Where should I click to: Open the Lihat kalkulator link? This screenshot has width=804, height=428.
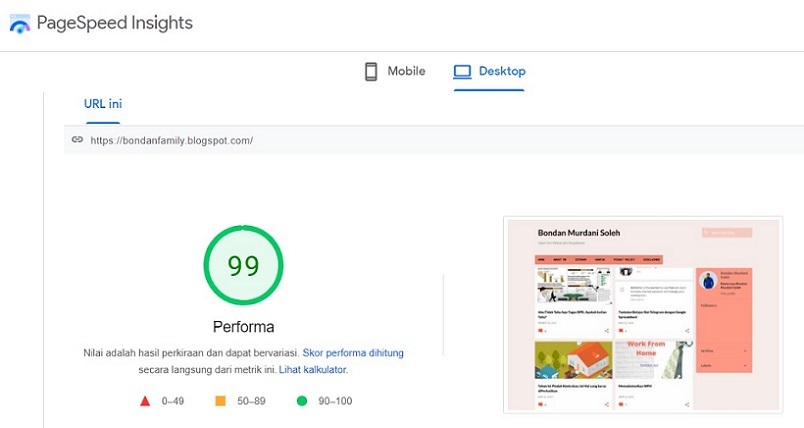click(313, 370)
